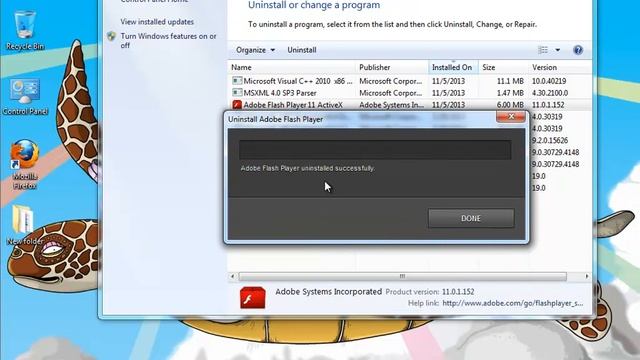Click Uninstall in the toolbar
Screen dimensions: 640x360
(302, 50)
